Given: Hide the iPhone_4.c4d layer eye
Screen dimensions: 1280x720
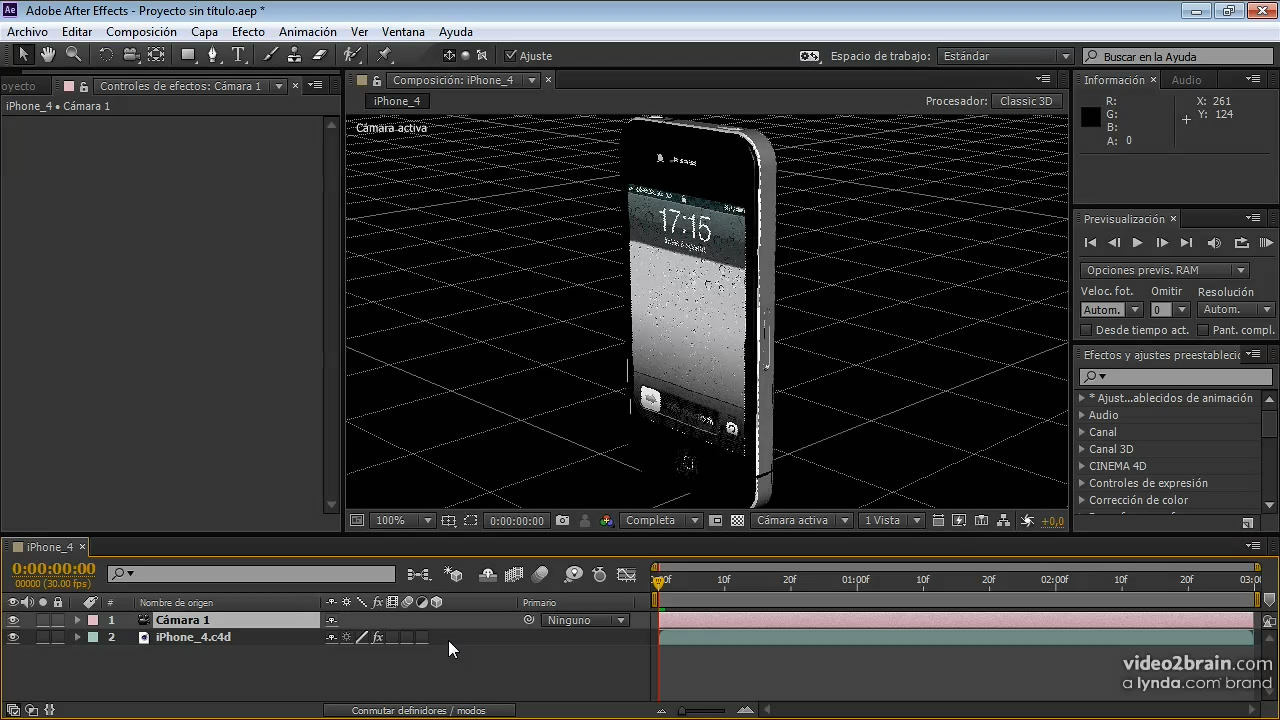Looking at the screenshot, I should 13,637.
